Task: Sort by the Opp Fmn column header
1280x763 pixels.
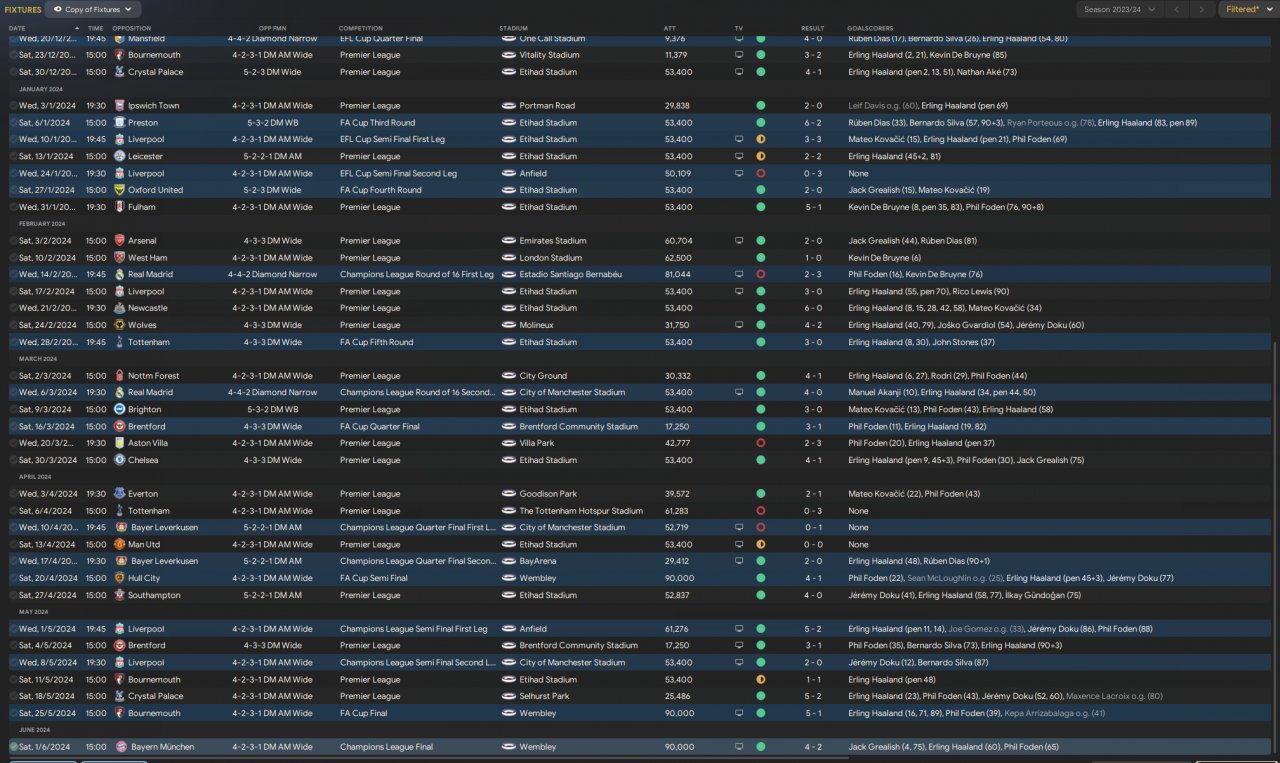Action: click(x=271, y=28)
